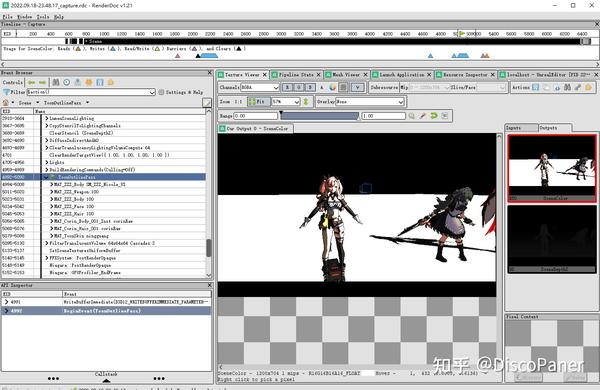Open the find binoculars tool in Event Browser
The height and width of the screenshot is (390, 600).
pyautogui.click(x=56, y=82)
